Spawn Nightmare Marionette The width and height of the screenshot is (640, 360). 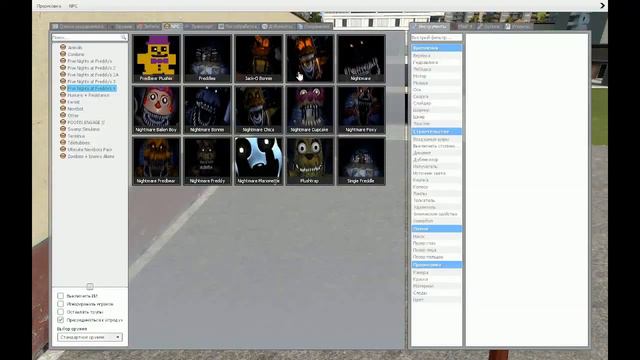[x=258, y=161]
